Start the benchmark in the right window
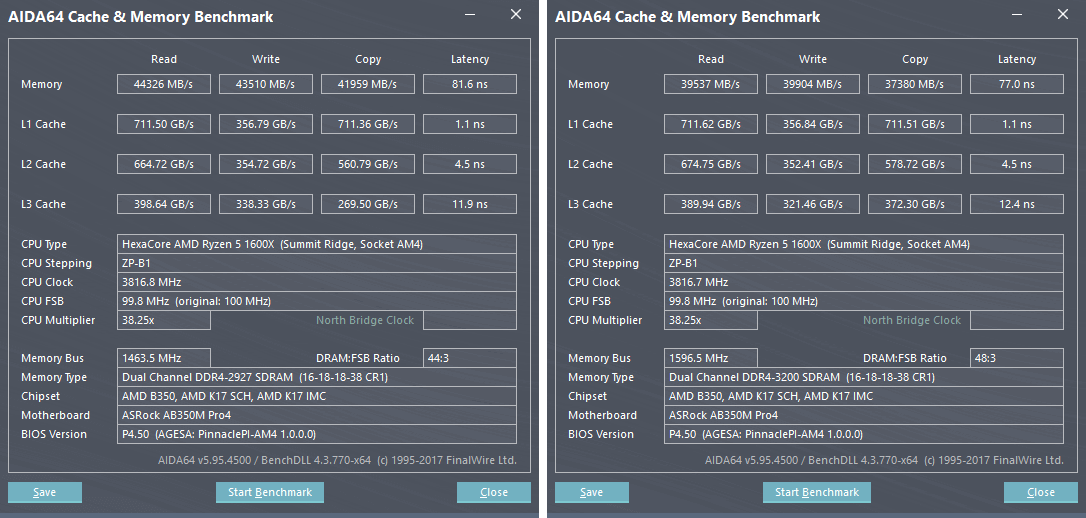Viewport: 1086px width, 518px height. click(x=817, y=492)
